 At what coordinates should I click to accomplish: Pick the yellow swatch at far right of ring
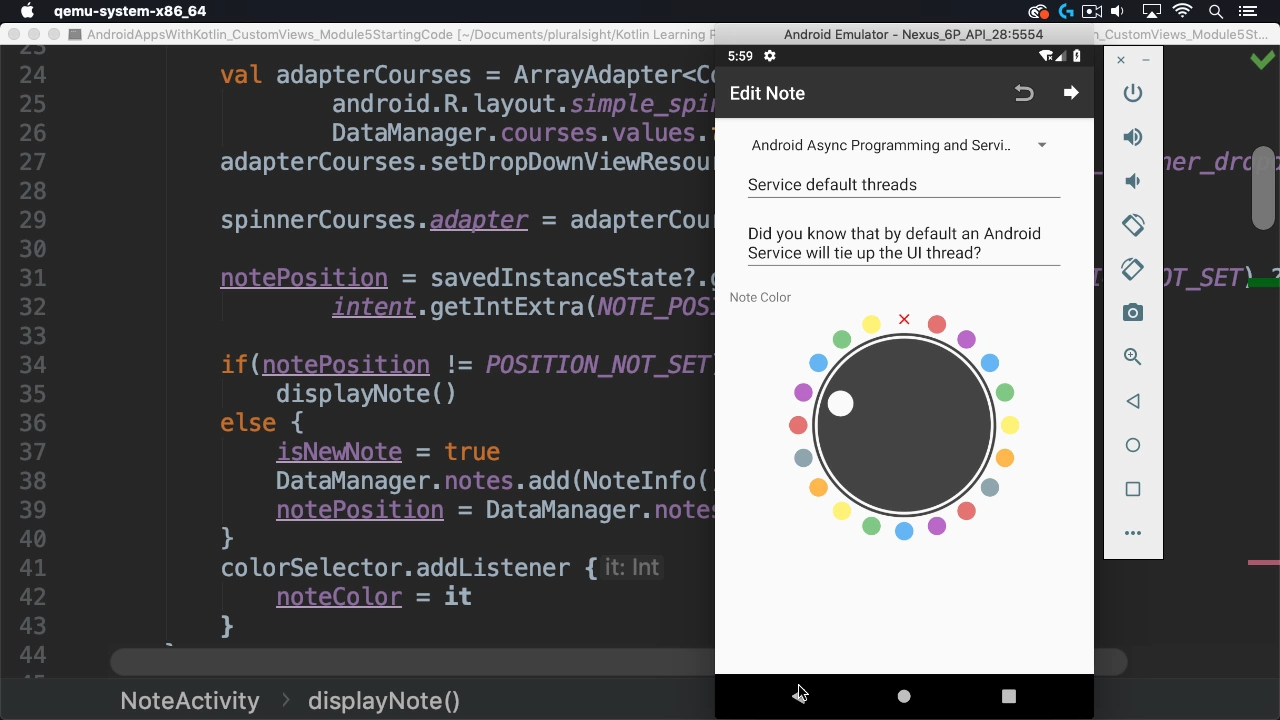point(1010,426)
